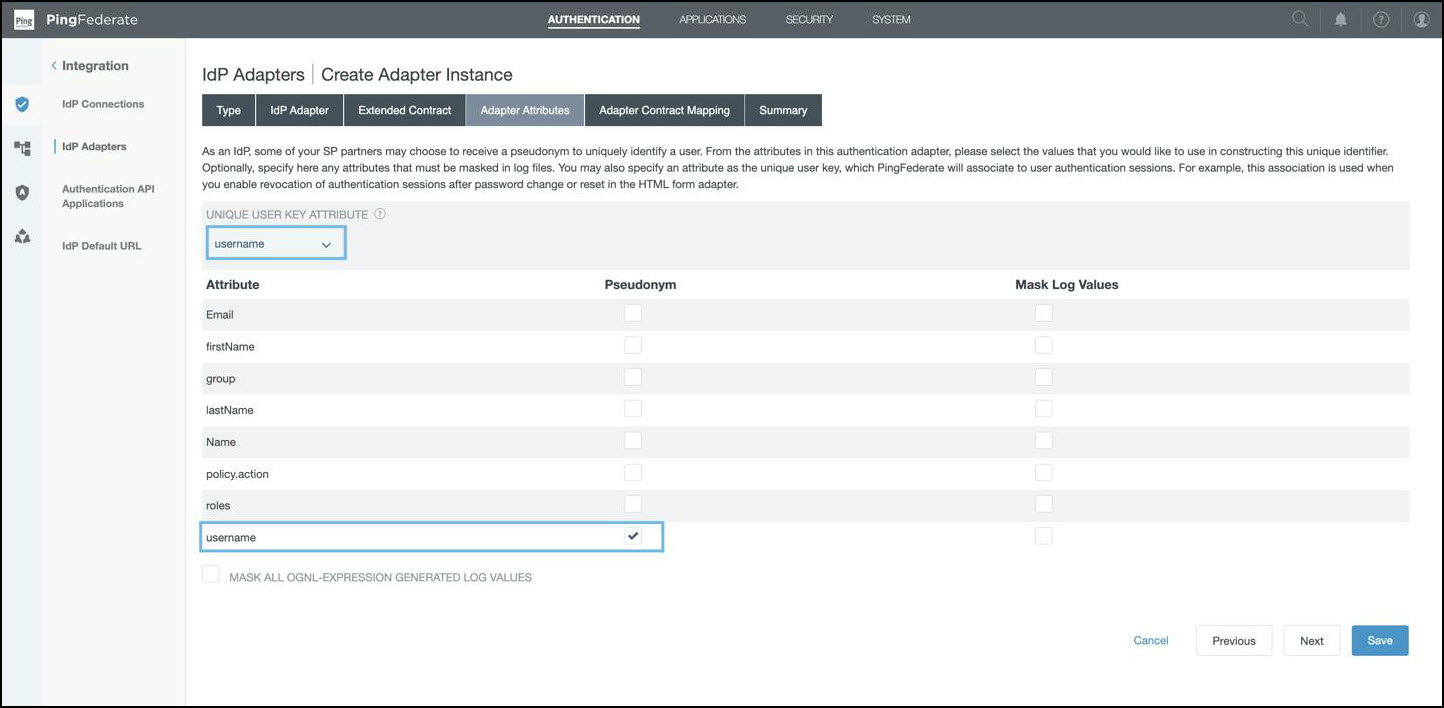Enable Mask Log Values for firstName
This screenshot has width=1444, height=708.
click(1043, 346)
